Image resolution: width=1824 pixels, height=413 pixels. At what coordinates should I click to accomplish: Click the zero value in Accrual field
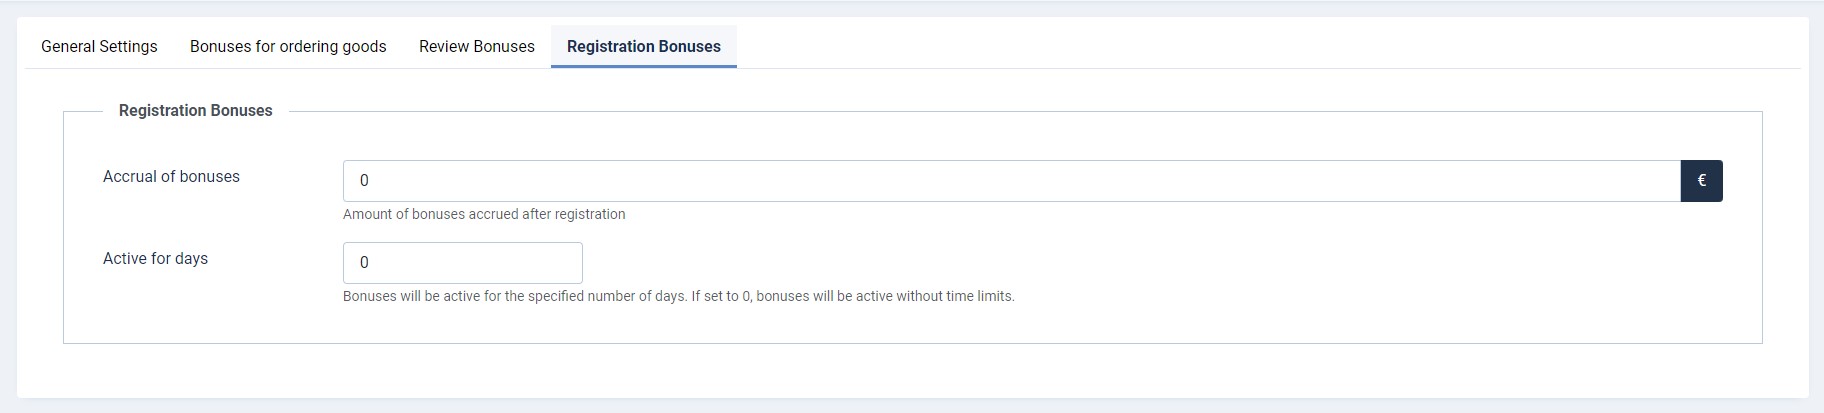[364, 181]
